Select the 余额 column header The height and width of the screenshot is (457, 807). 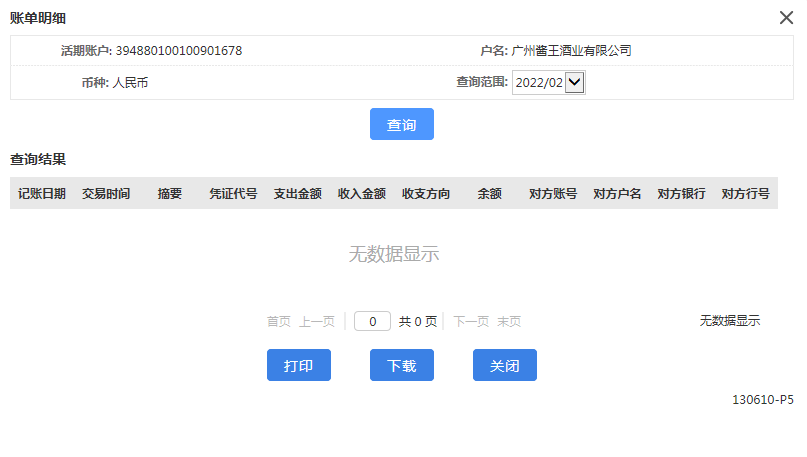tap(489, 194)
